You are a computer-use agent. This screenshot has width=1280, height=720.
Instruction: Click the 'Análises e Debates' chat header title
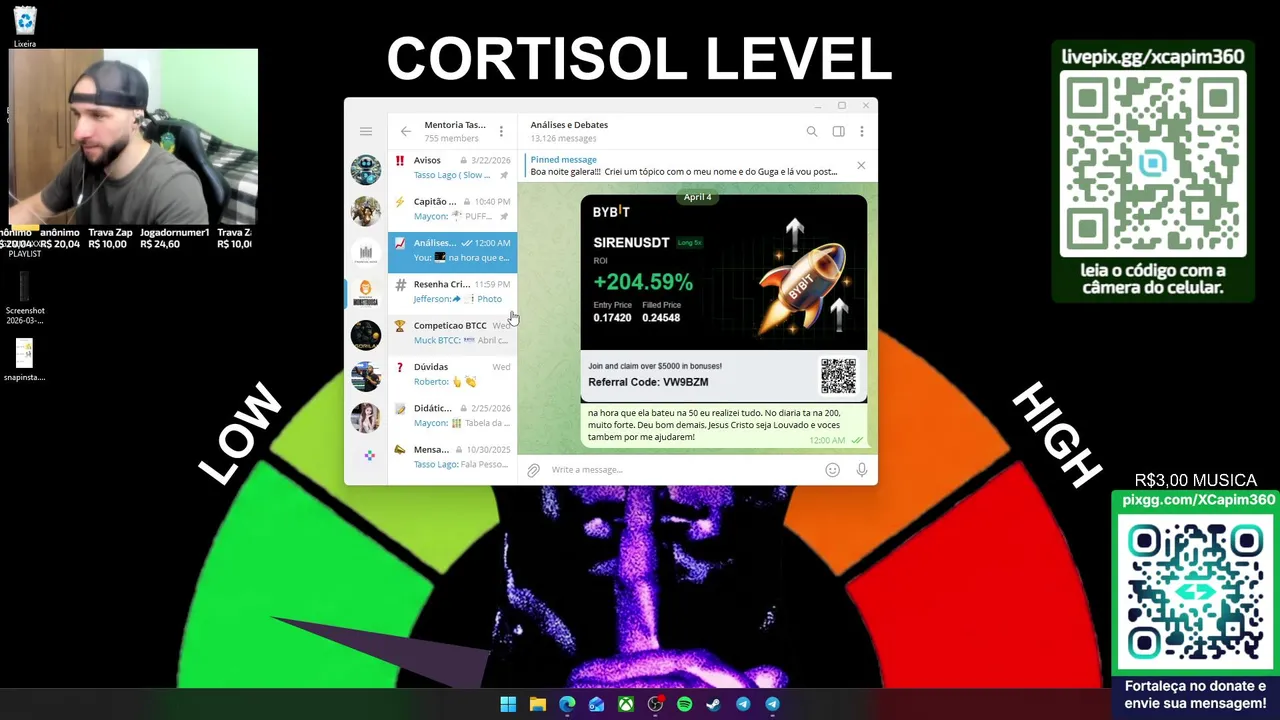[x=569, y=125]
